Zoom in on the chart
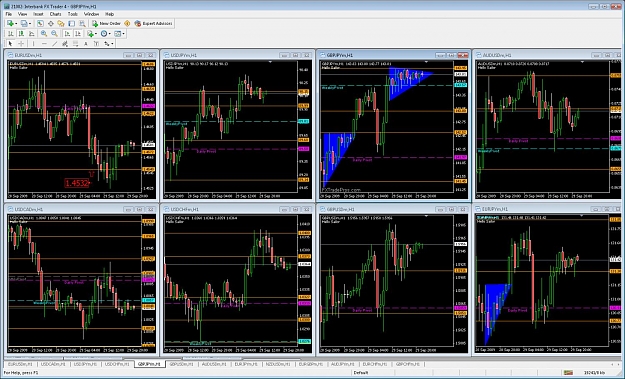Screen dimensions: 625x379 [x=44, y=33]
